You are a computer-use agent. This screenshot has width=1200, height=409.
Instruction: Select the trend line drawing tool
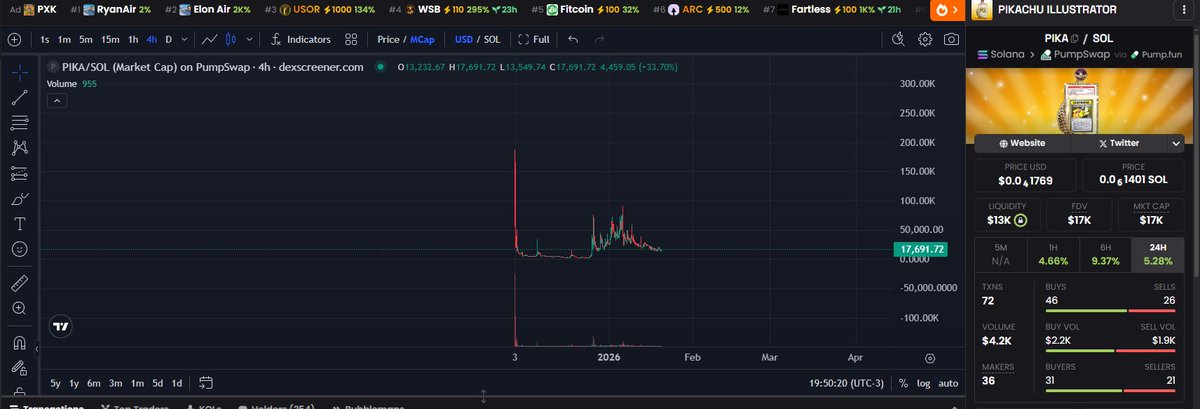(x=19, y=97)
